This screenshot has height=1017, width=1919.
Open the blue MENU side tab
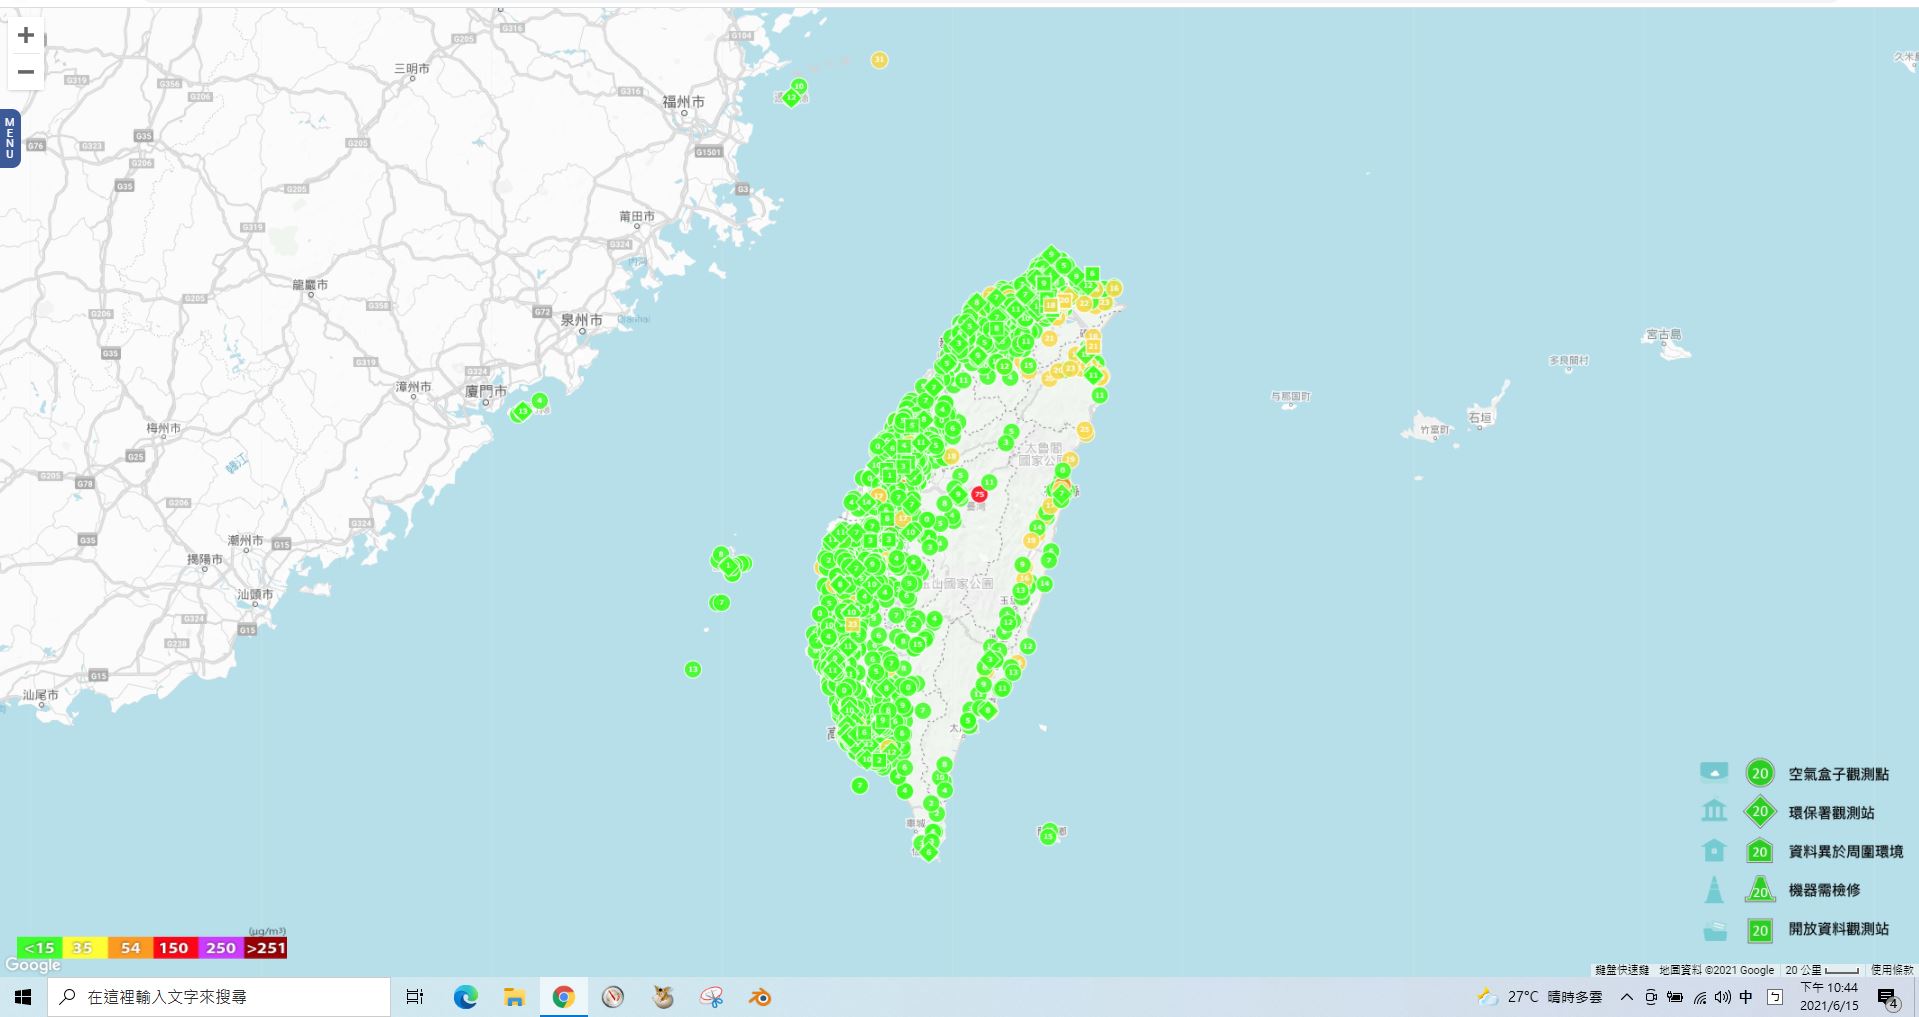(10, 138)
